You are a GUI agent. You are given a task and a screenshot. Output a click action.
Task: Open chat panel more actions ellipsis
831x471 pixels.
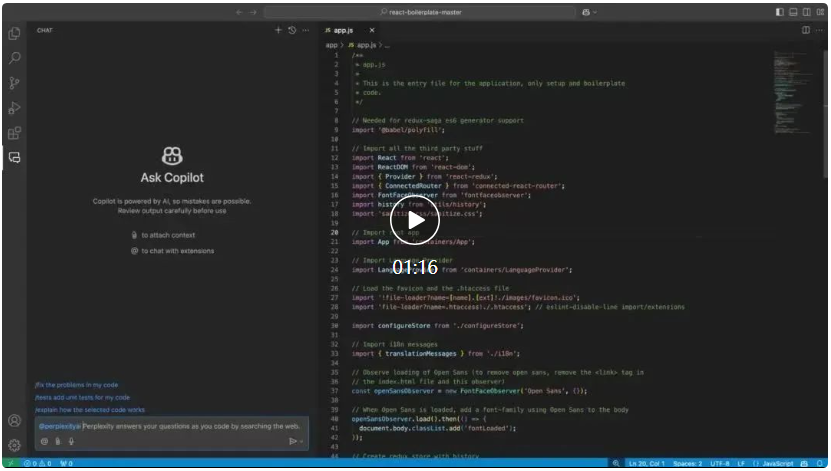[x=306, y=31]
